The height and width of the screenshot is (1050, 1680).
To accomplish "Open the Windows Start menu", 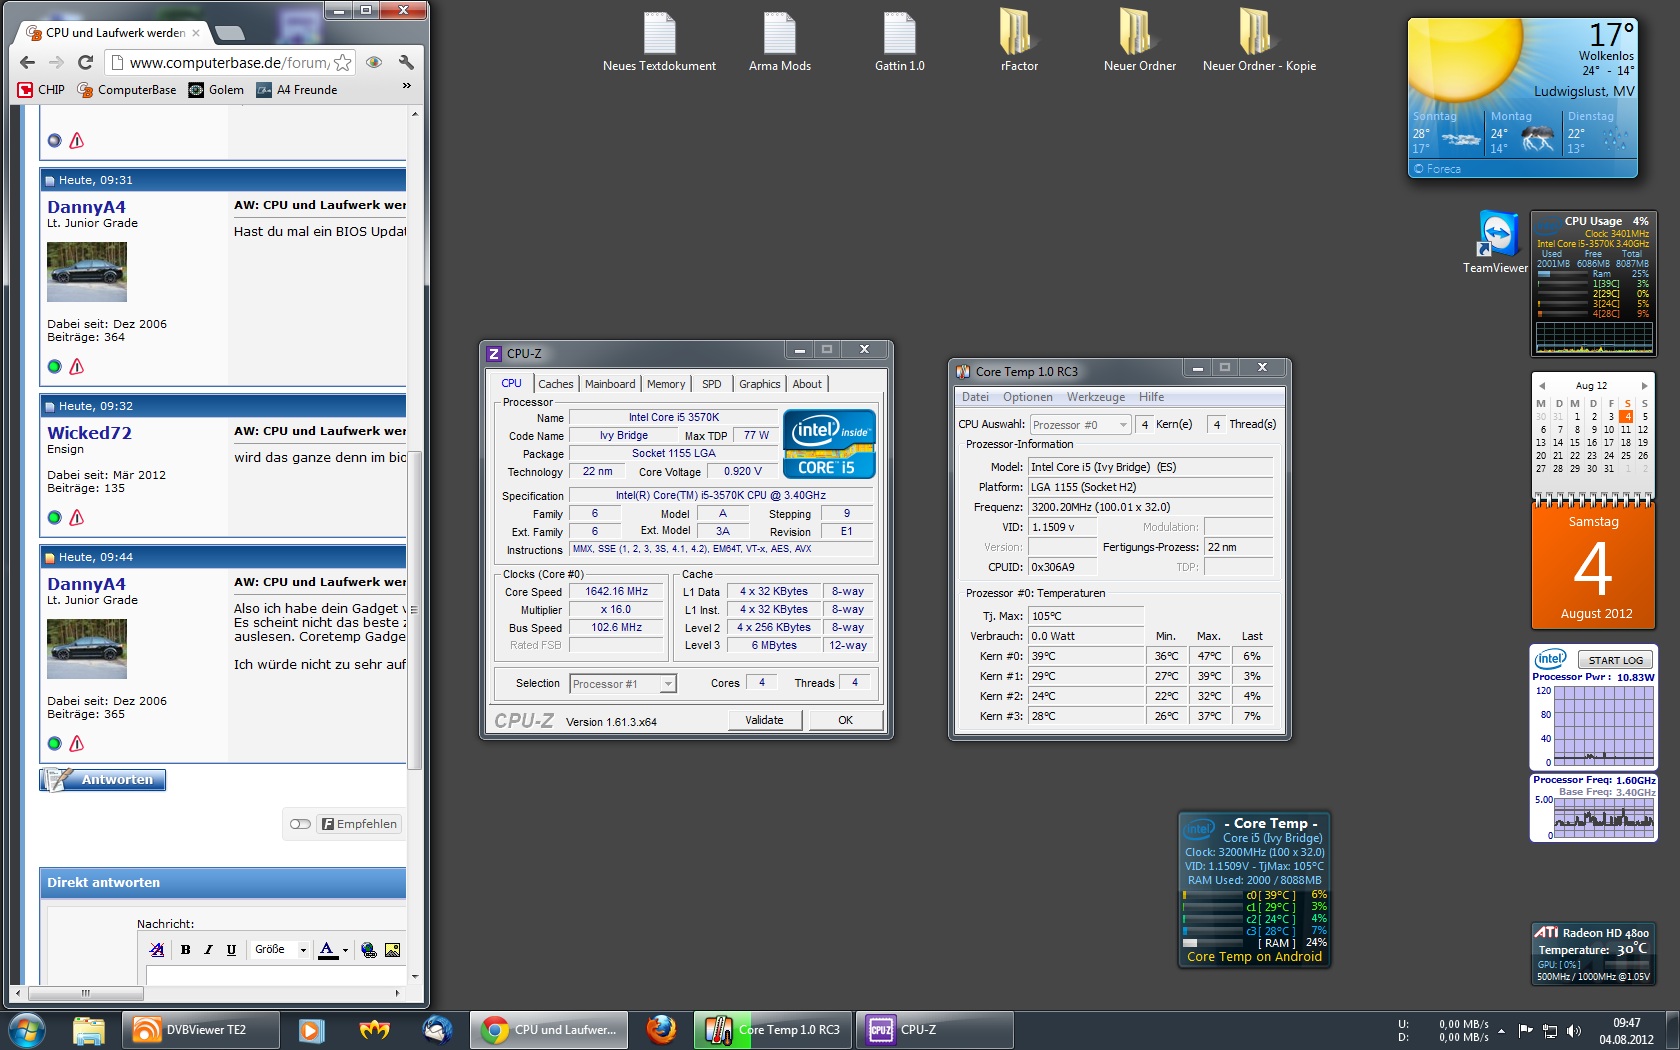I will (27, 1030).
